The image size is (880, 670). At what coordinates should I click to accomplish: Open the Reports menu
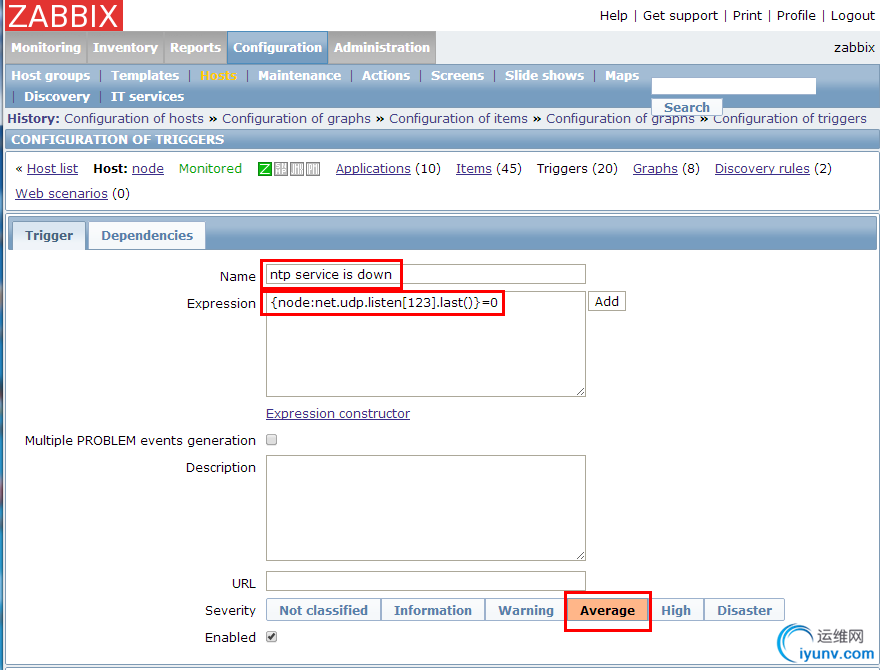tap(195, 48)
